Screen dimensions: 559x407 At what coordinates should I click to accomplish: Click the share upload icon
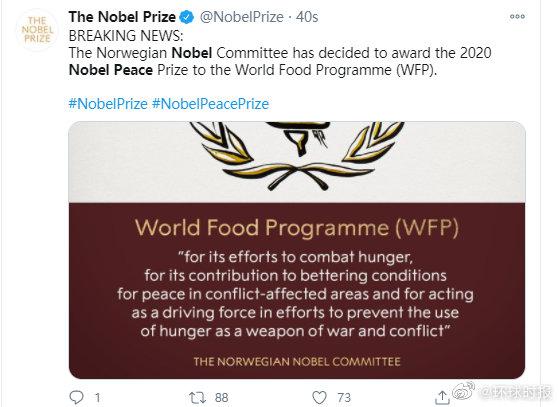(442, 398)
